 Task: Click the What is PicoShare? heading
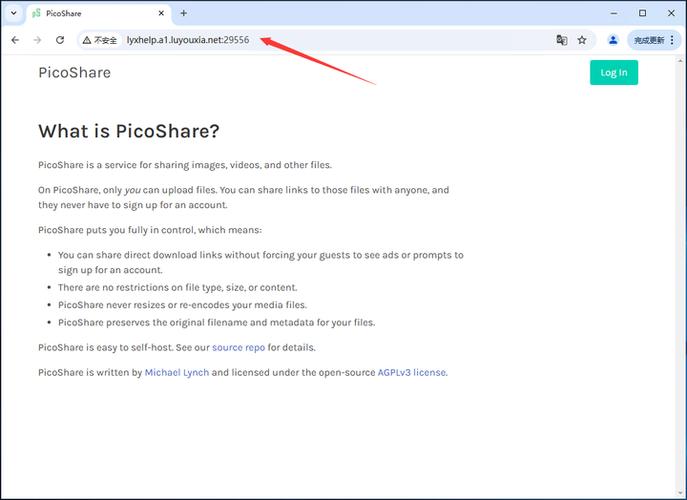[x=129, y=131]
